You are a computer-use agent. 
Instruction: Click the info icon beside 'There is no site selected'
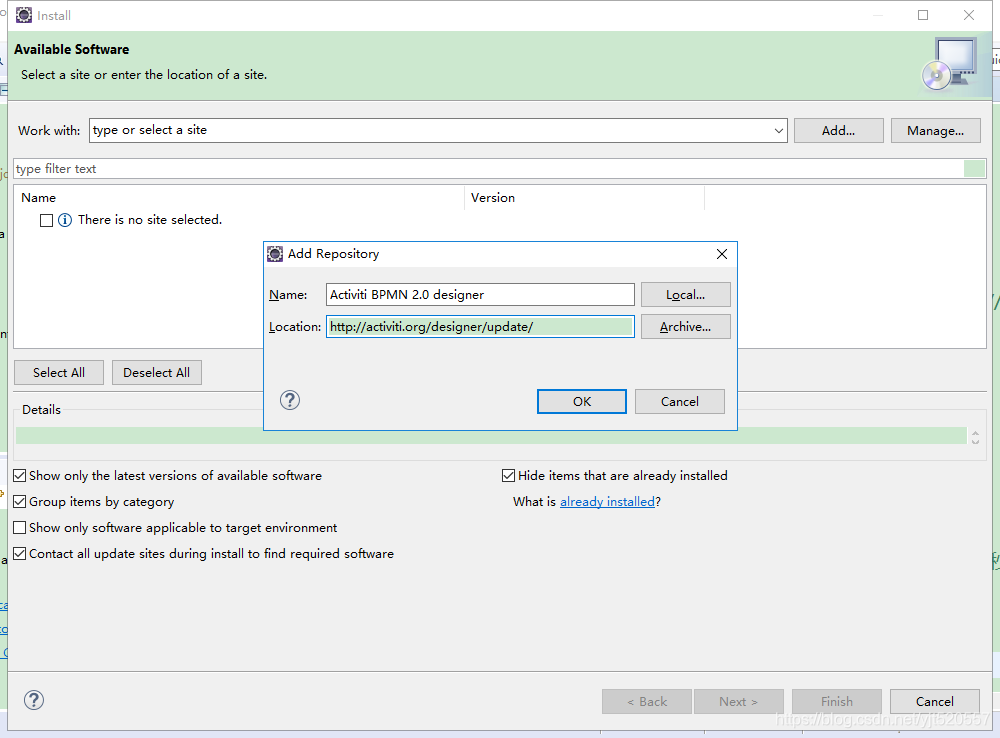[65, 220]
